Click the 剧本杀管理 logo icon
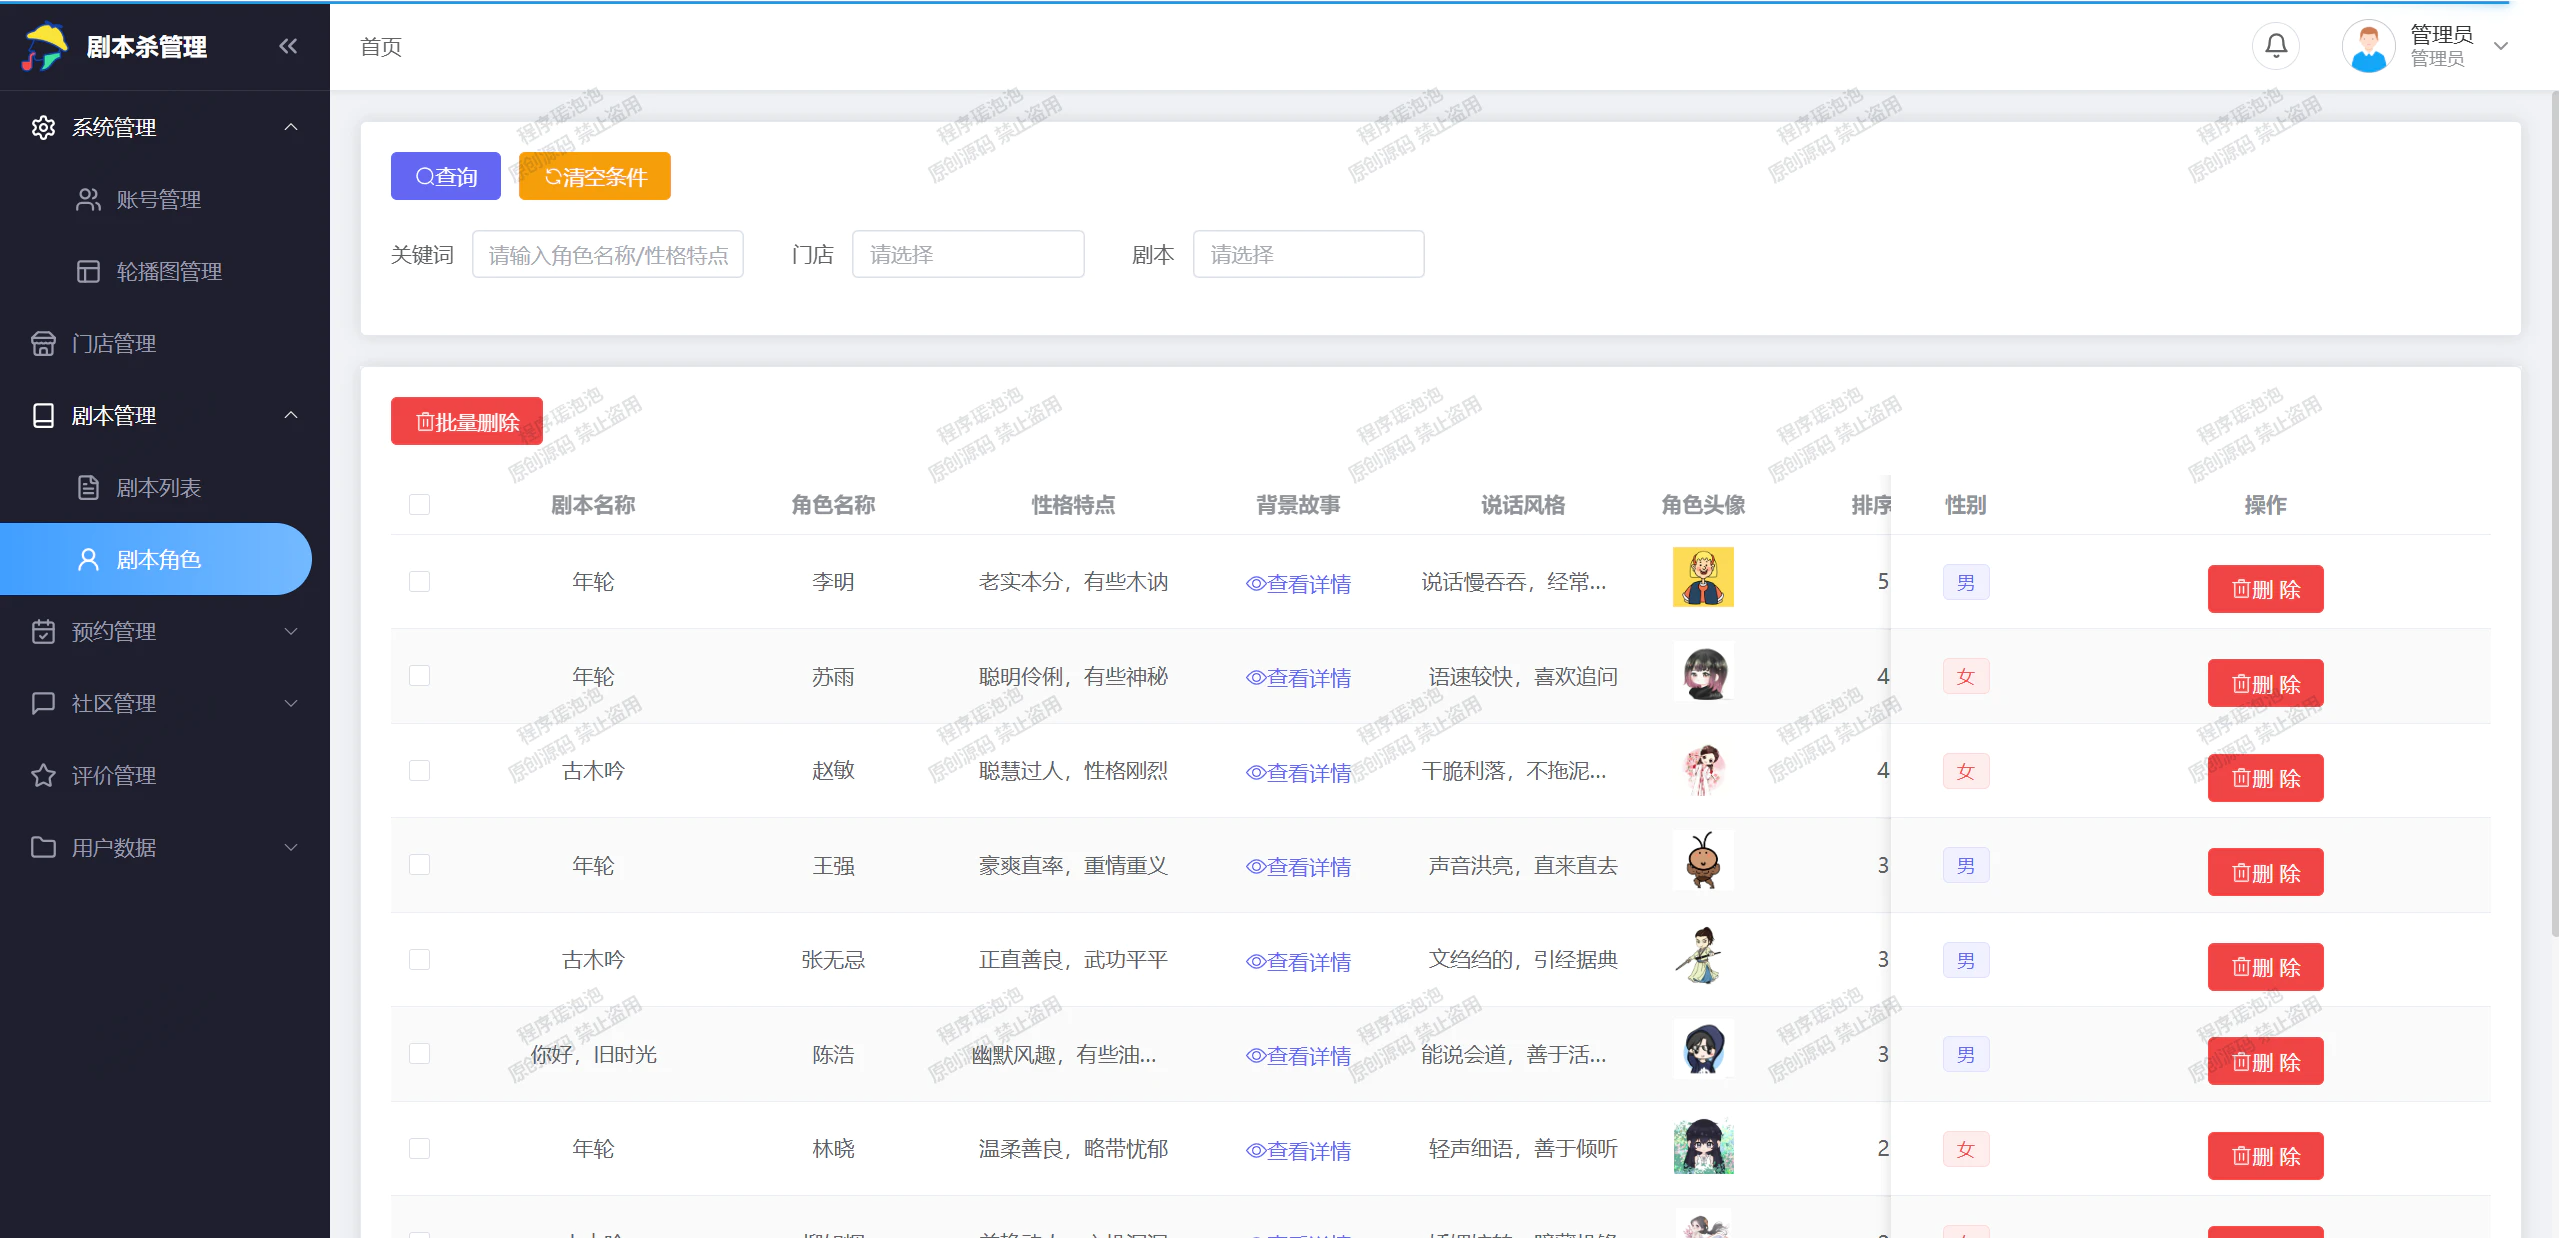This screenshot has width=2559, height=1238. 45,46
